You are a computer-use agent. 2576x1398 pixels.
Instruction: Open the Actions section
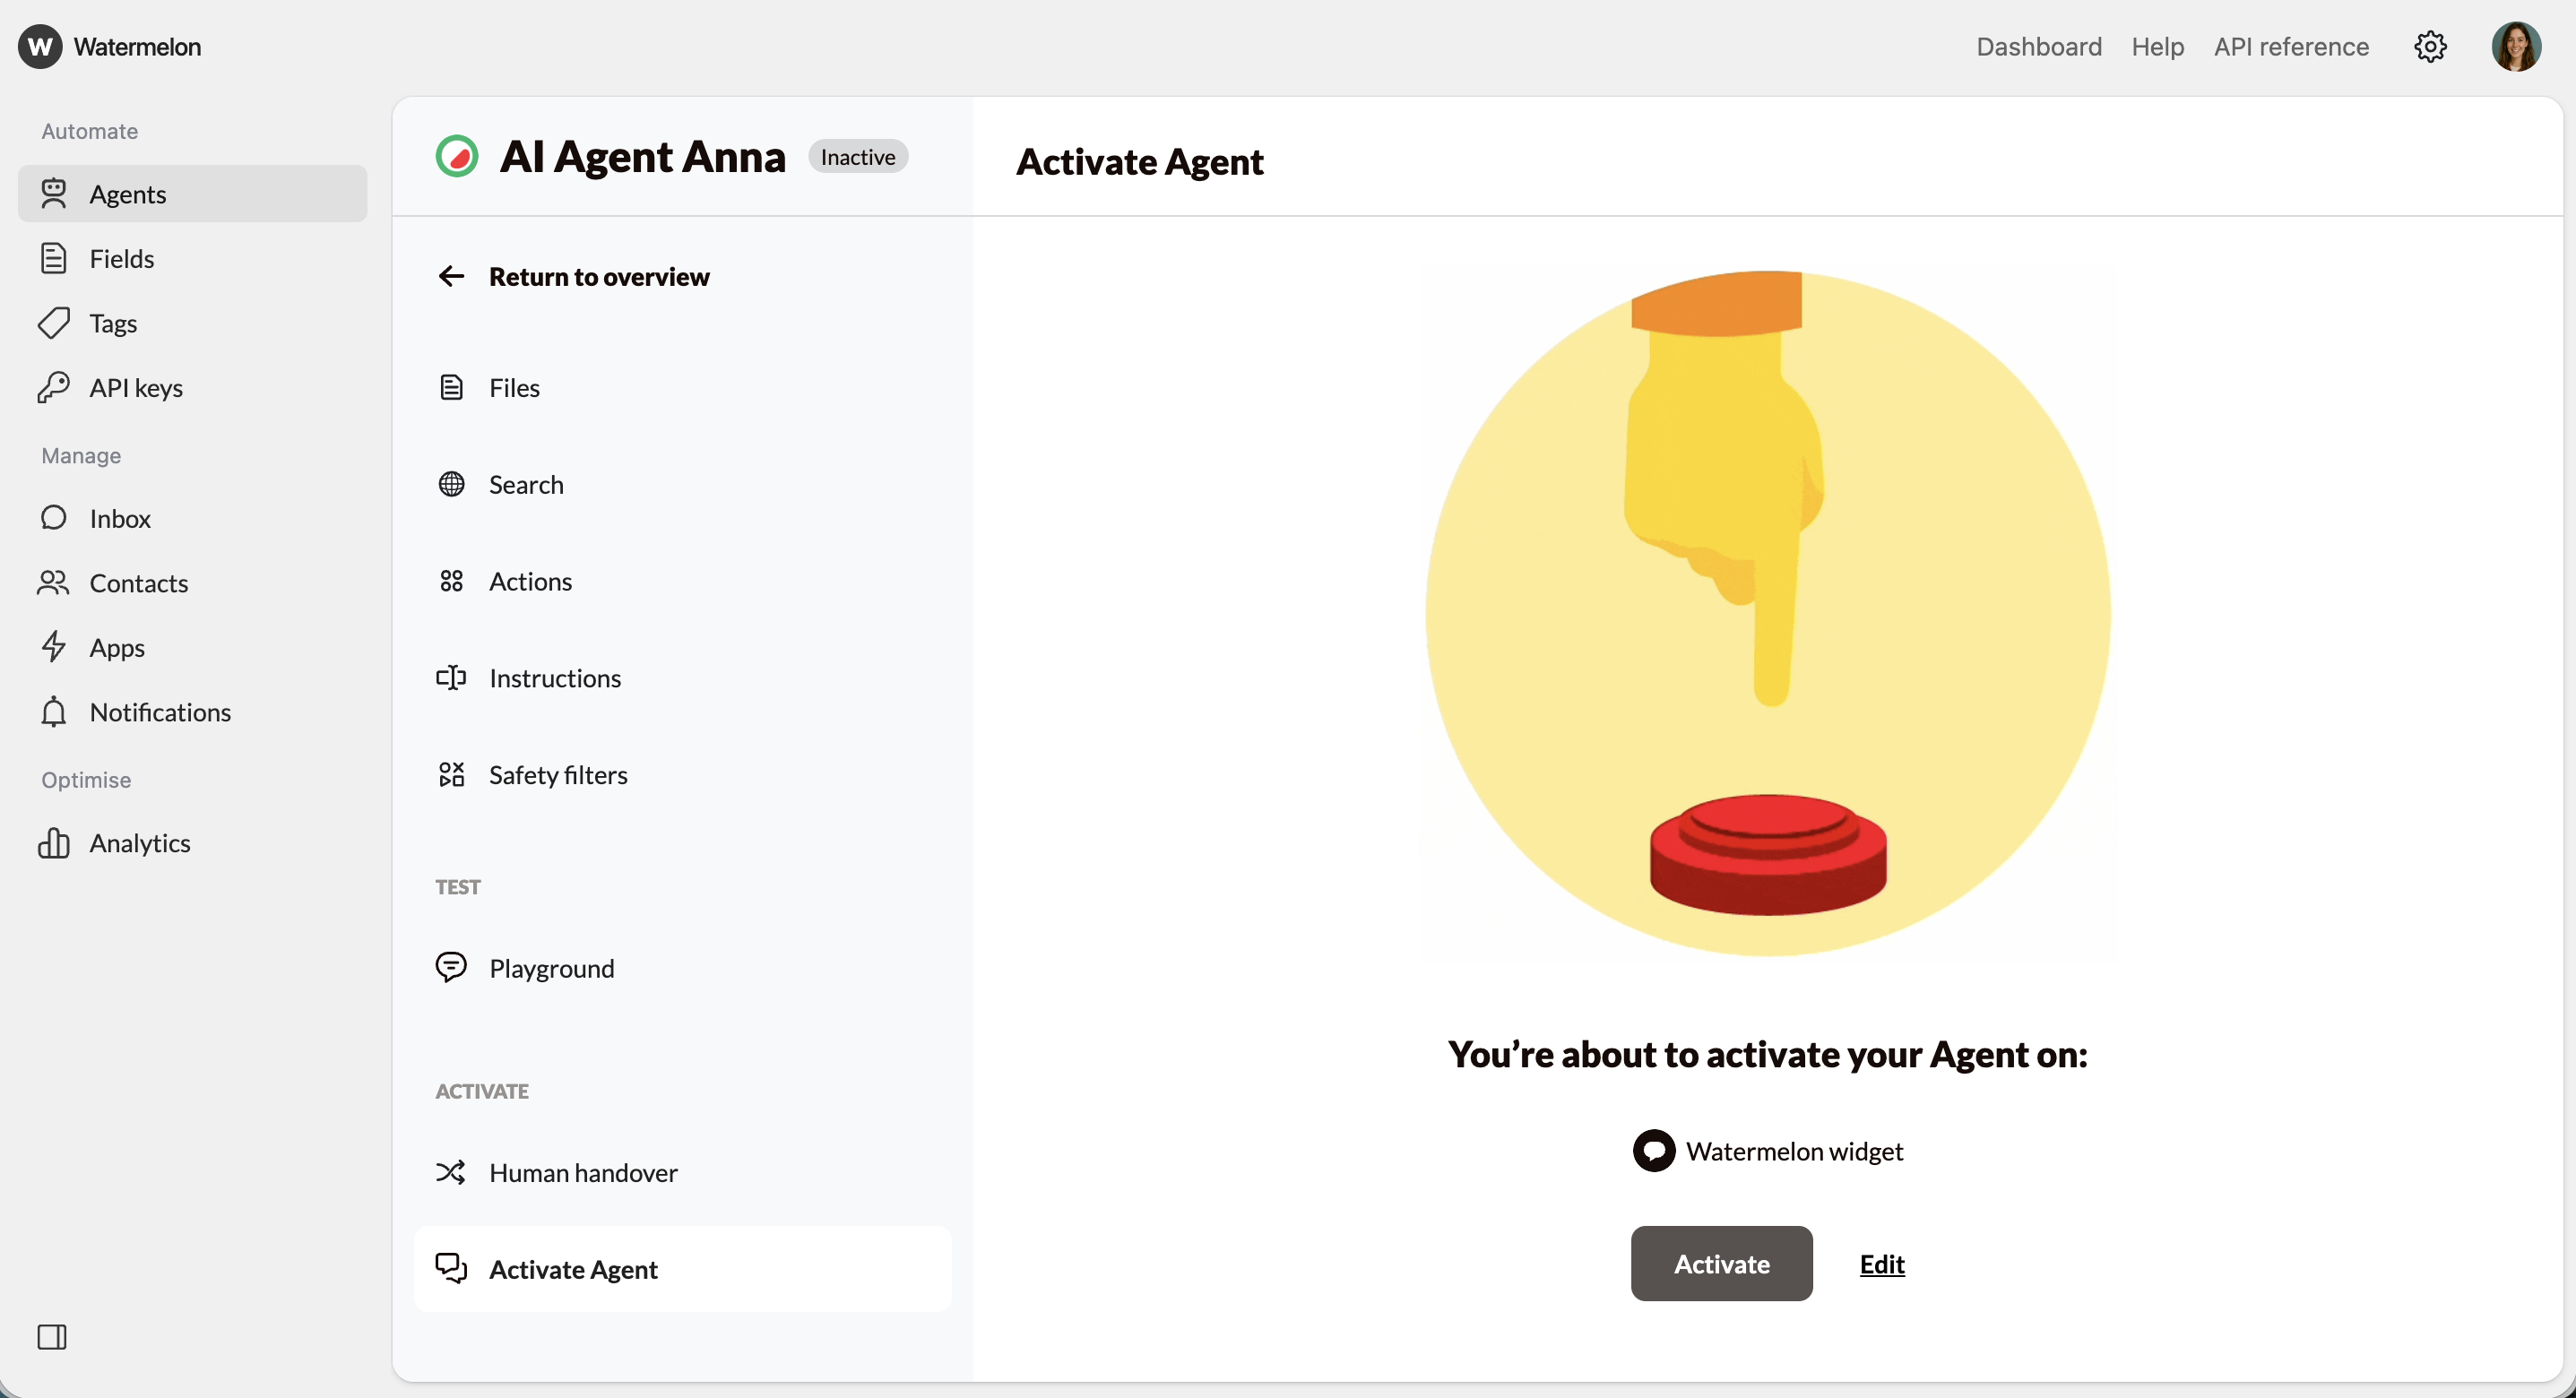coord(531,580)
